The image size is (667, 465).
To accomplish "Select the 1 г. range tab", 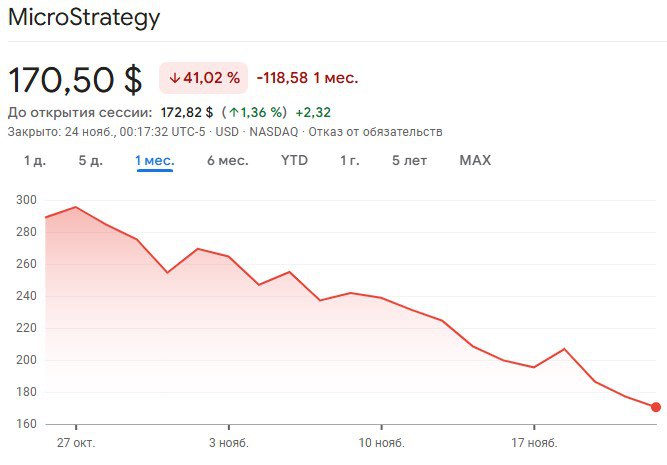I will (349, 160).
